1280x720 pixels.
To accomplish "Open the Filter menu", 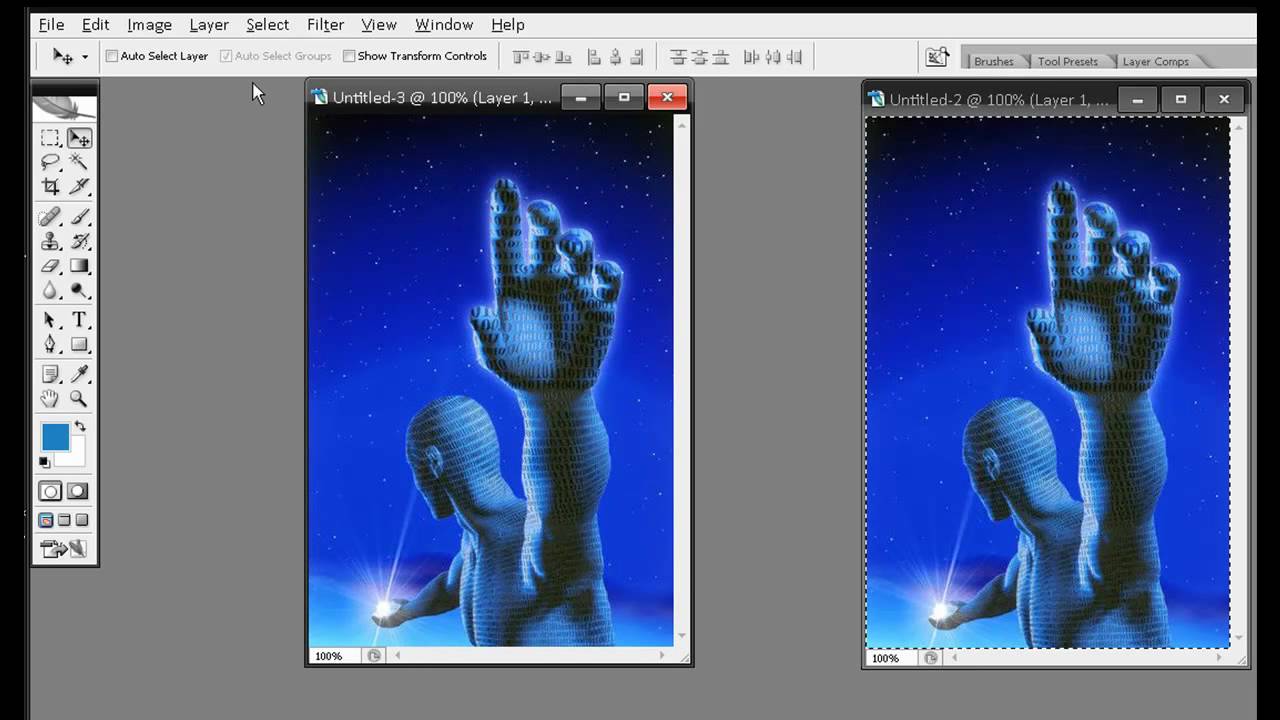I will (x=325, y=24).
